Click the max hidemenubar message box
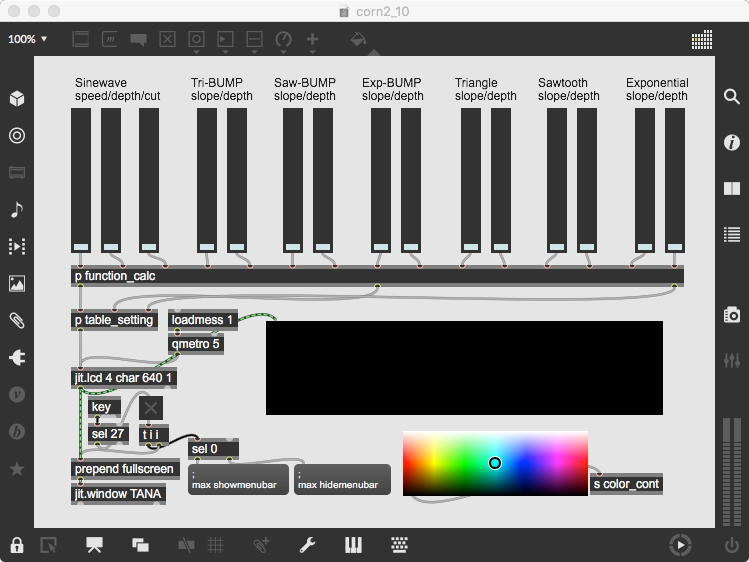This screenshot has height=562, width=749. 342,479
